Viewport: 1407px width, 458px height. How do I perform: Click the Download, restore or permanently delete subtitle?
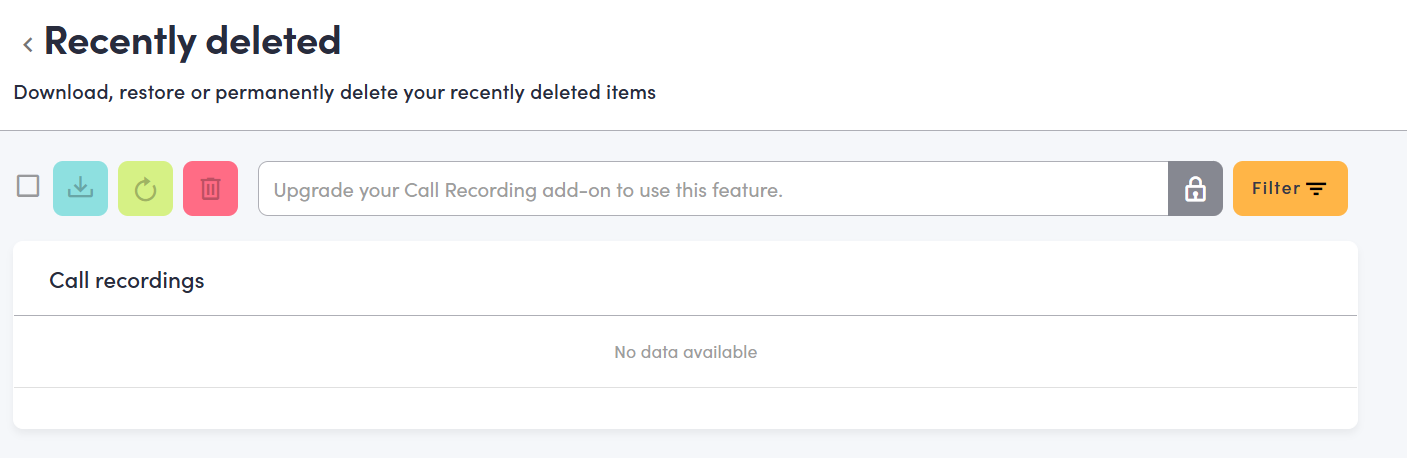pos(334,93)
